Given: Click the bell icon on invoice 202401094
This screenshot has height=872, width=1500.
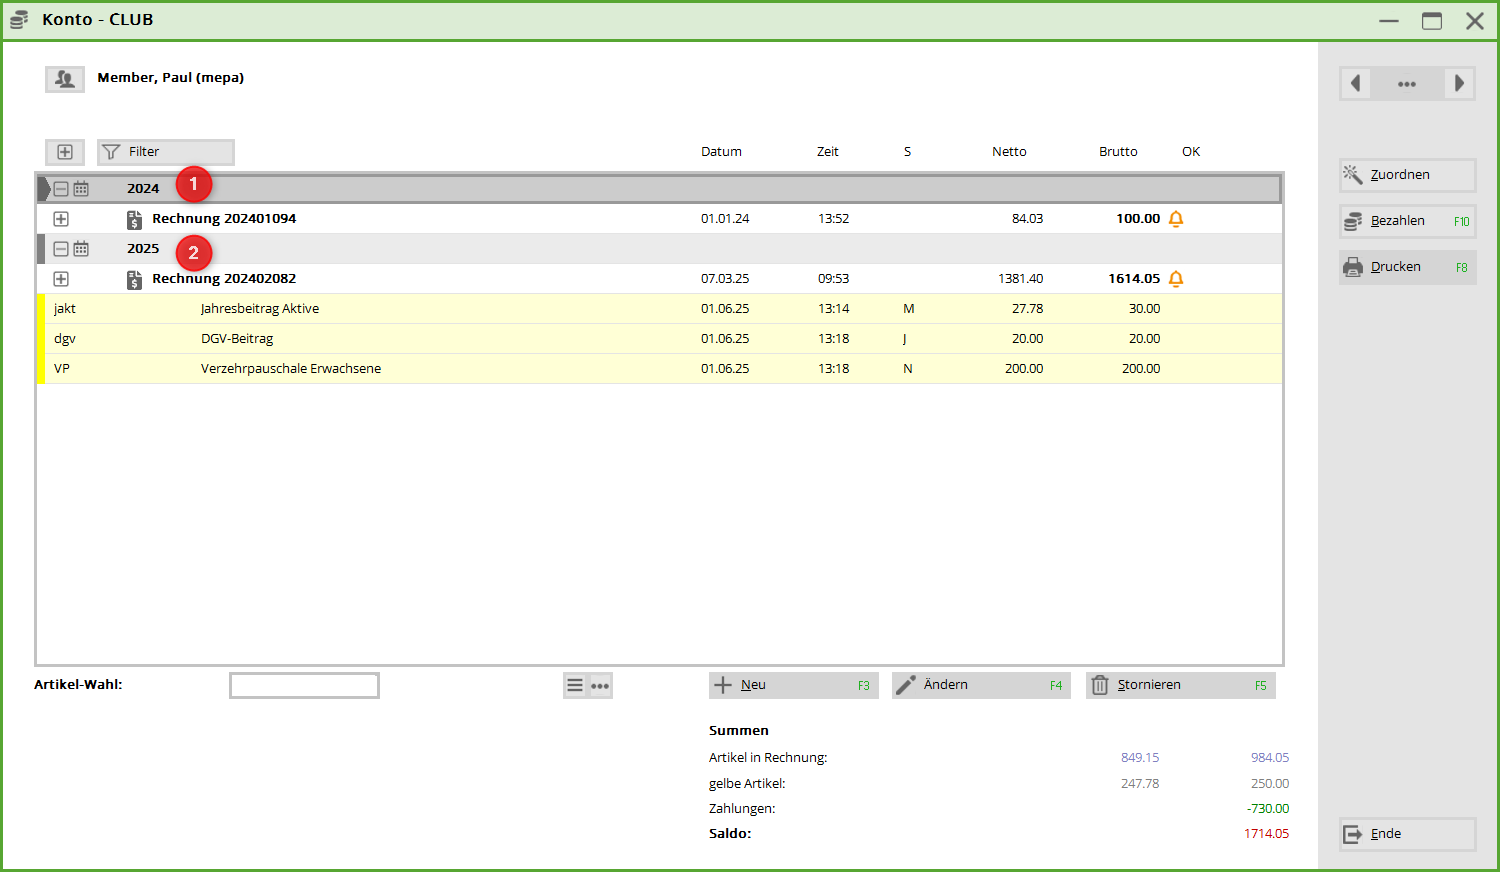Looking at the screenshot, I should [x=1176, y=219].
